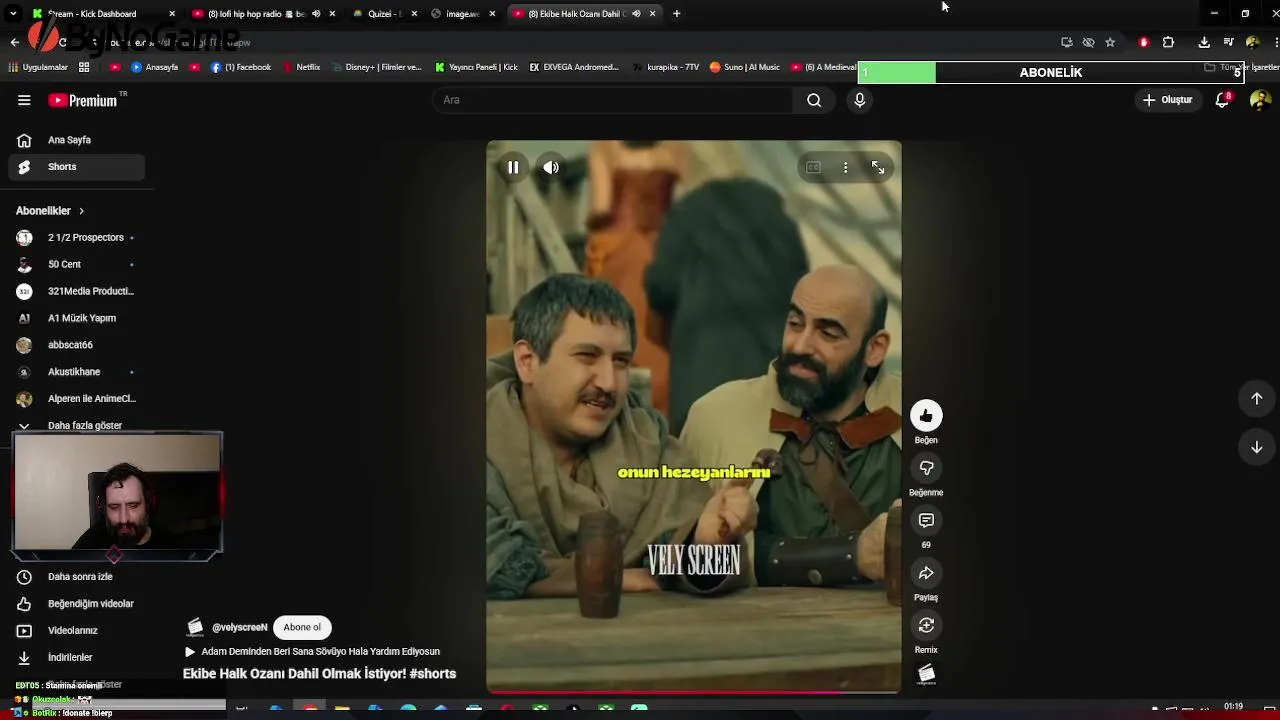The width and height of the screenshot is (1280, 720).
Task: Open a new browser tab
Action: 677,14
